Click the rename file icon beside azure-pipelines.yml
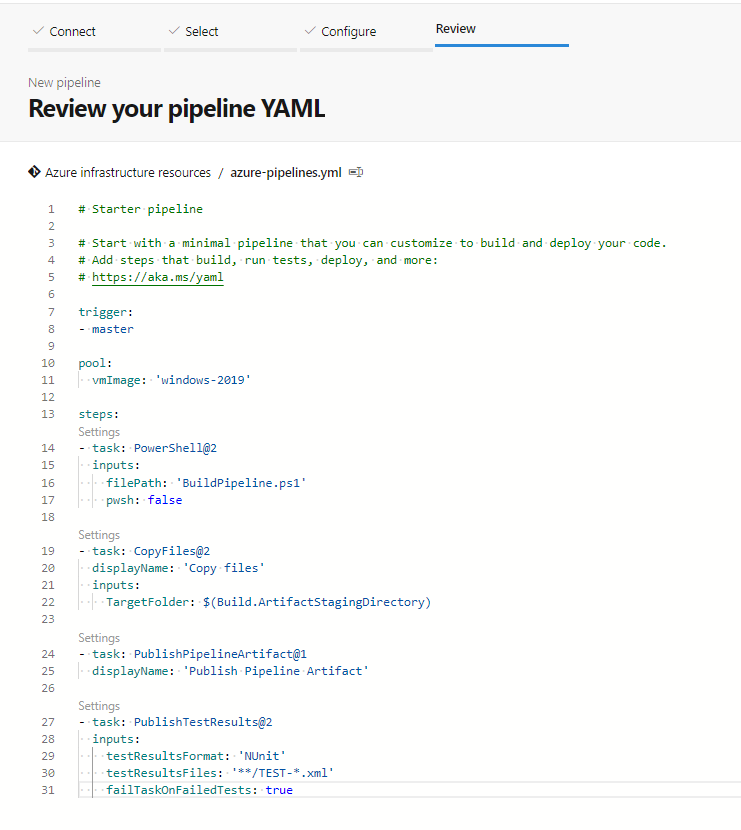Image resolution: width=741 pixels, height=830 pixels. point(356,173)
